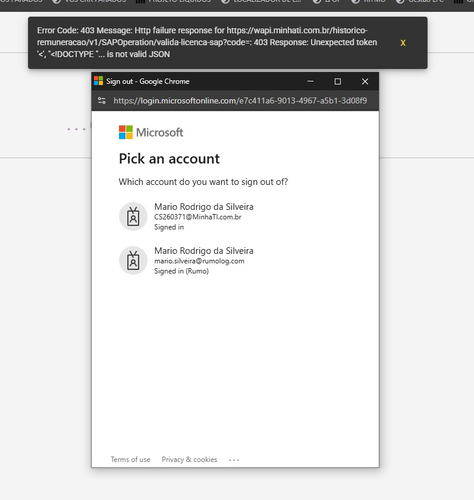Close the Sign out Chrome window

(365, 81)
